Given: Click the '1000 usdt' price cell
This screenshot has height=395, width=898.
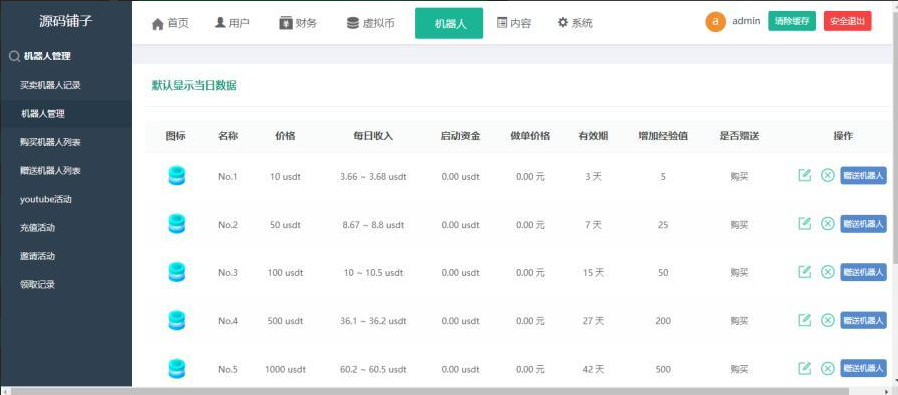Looking at the screenshot, I should (x=285, y=369).
